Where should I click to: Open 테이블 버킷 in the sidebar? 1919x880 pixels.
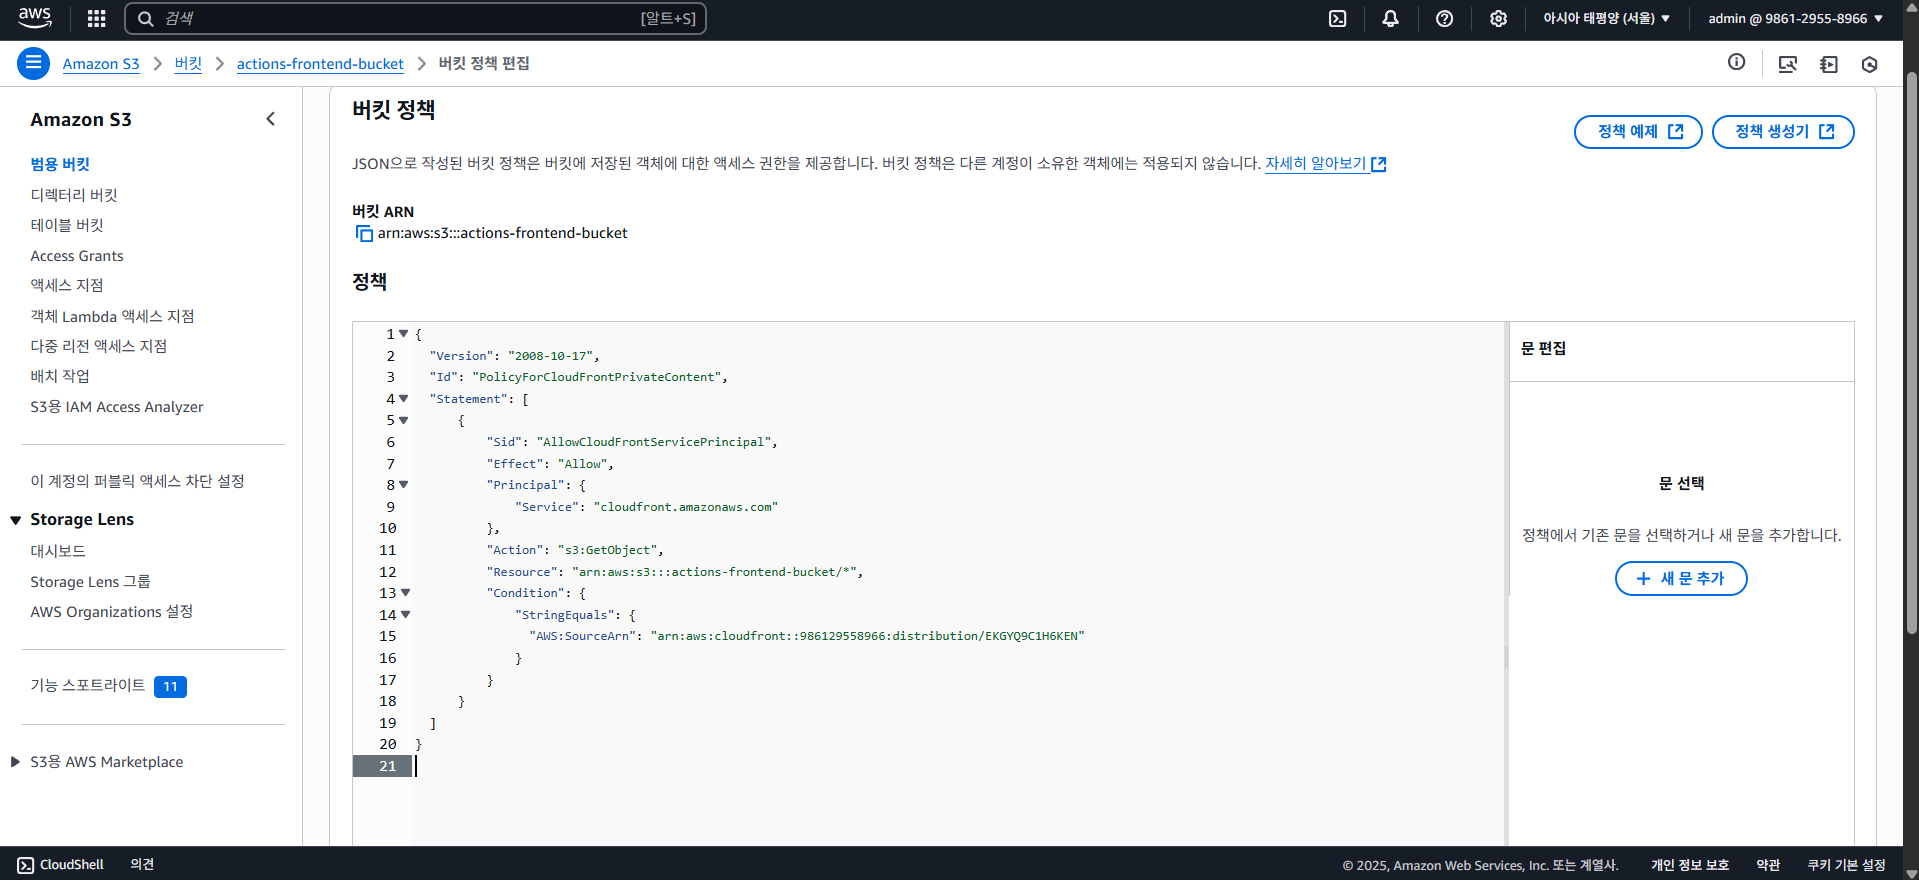click(67, 225)
